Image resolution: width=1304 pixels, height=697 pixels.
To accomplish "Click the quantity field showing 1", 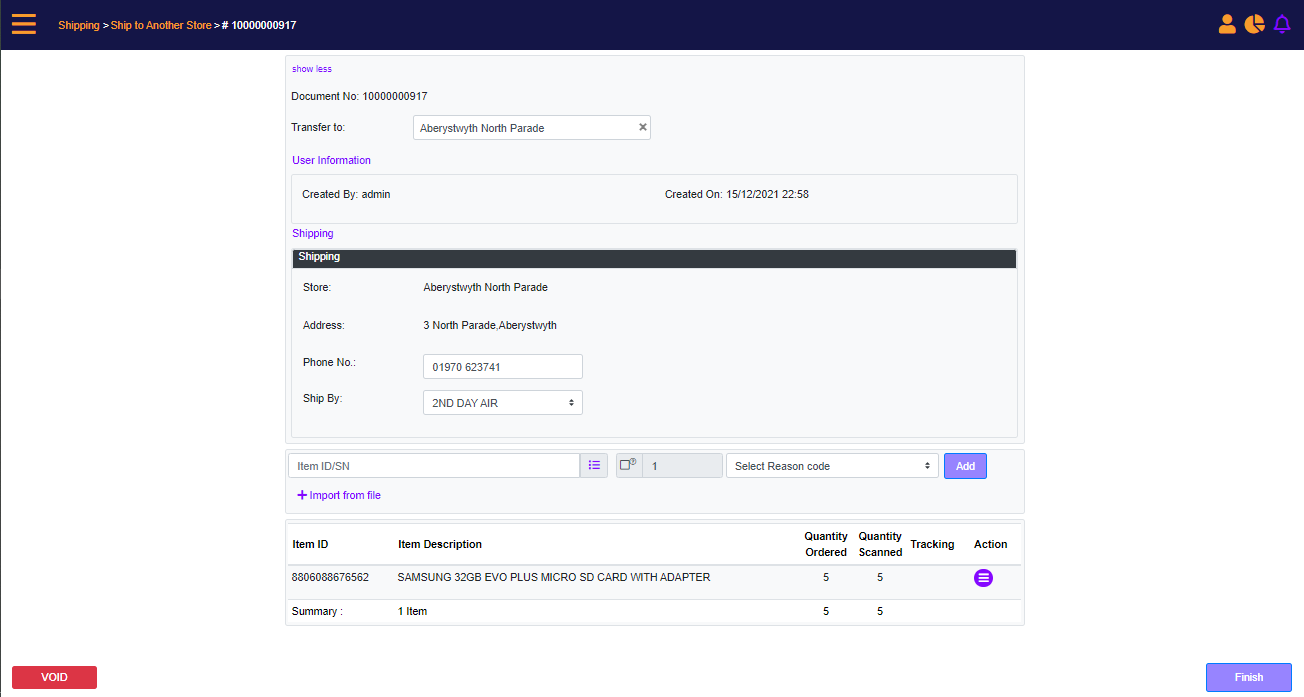I will point(682,466).
